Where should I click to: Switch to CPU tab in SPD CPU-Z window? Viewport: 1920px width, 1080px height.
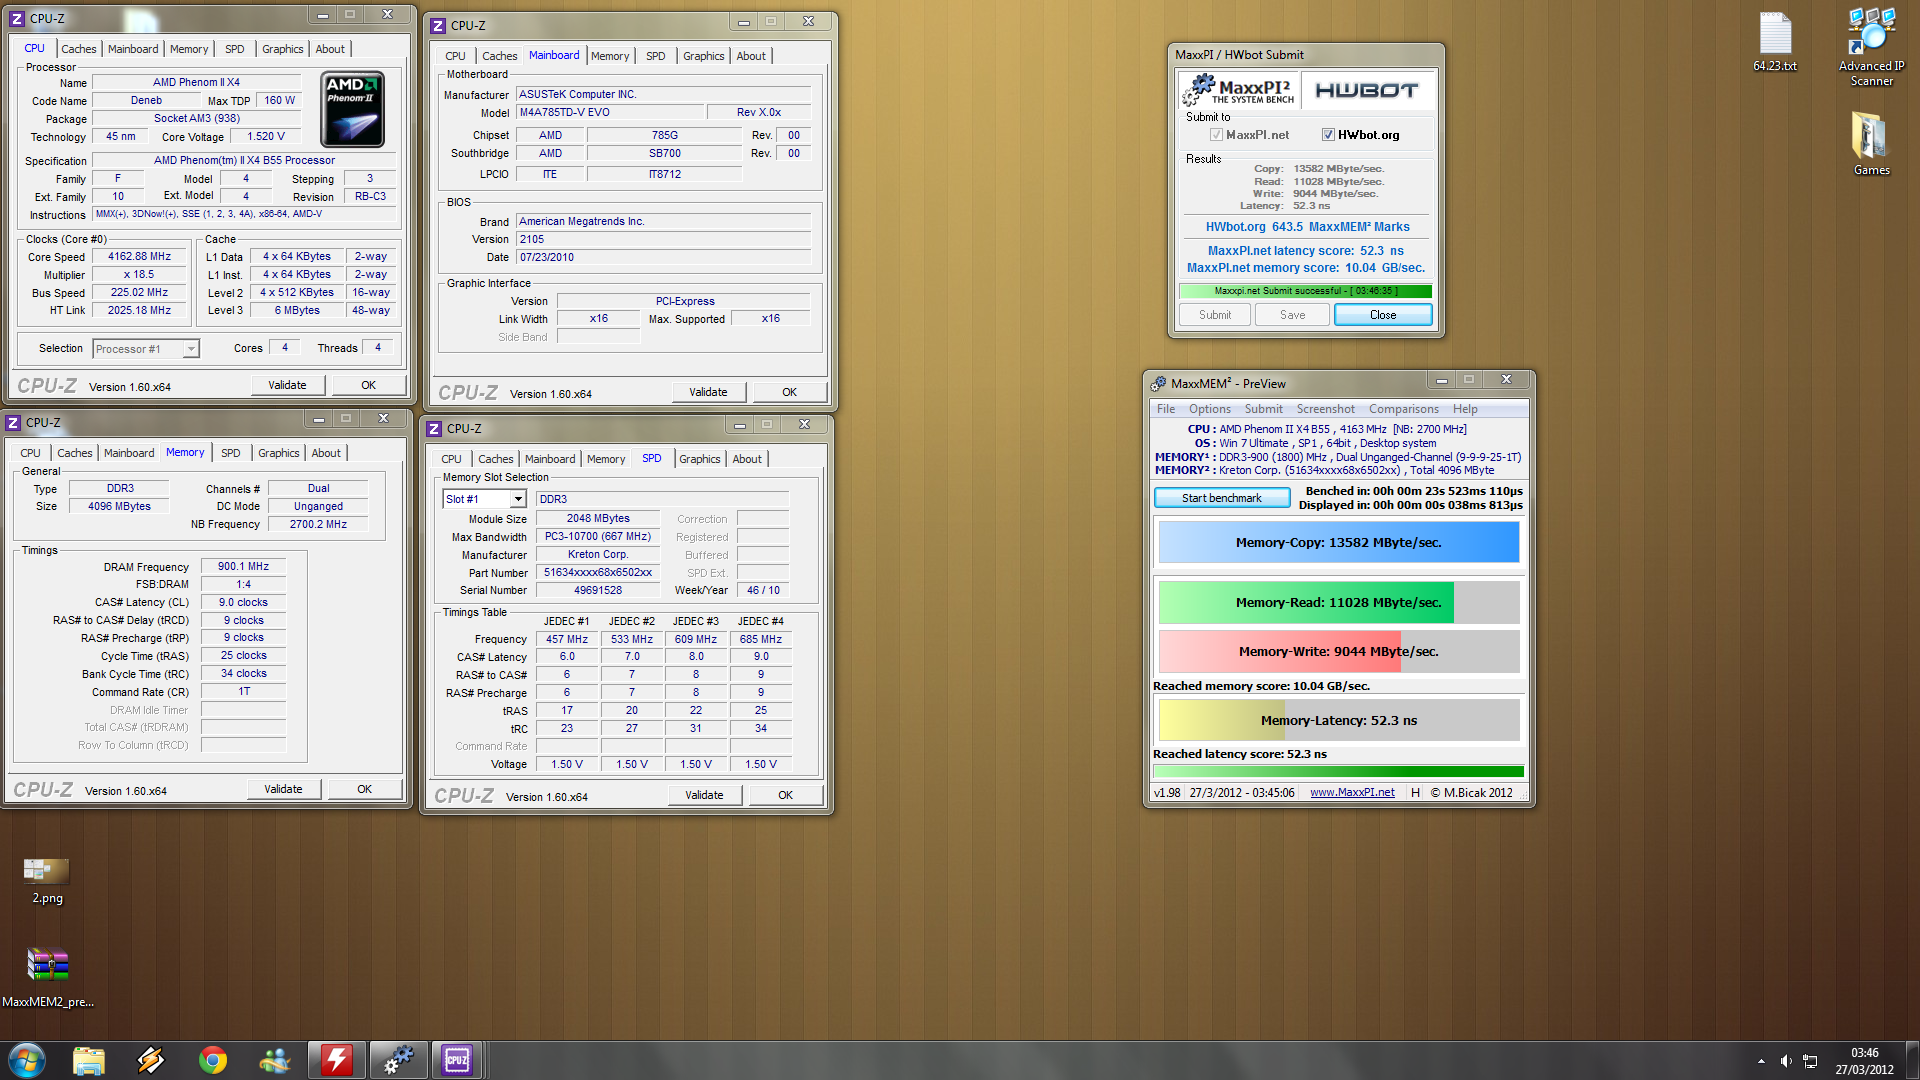pyautogui.click(x=451, y=459)
